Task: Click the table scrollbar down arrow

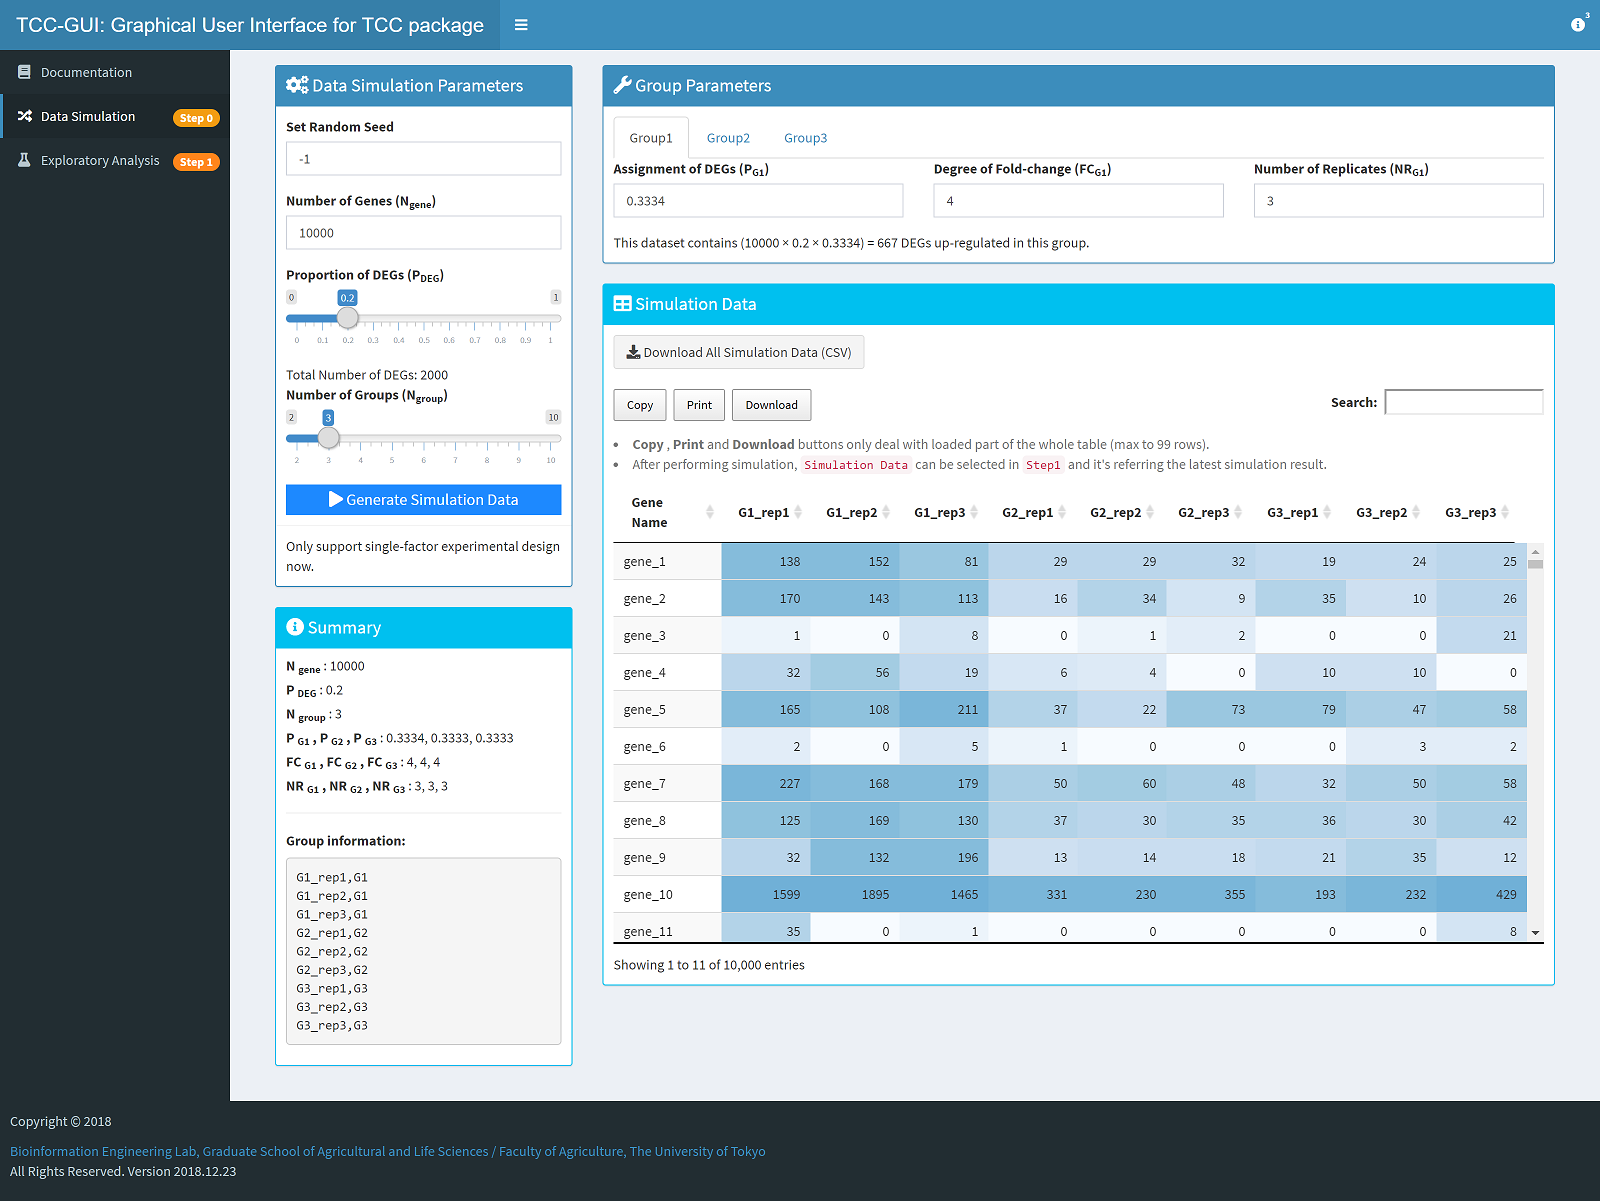Action: pos(1535,933)
